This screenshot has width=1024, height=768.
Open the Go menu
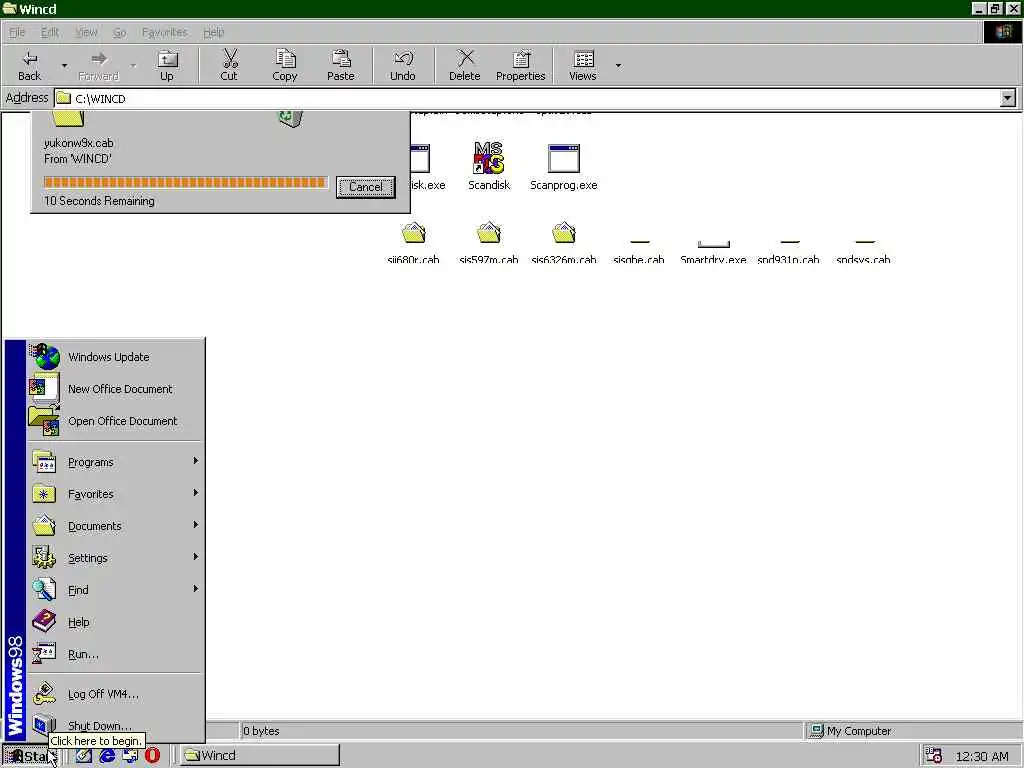119,32
